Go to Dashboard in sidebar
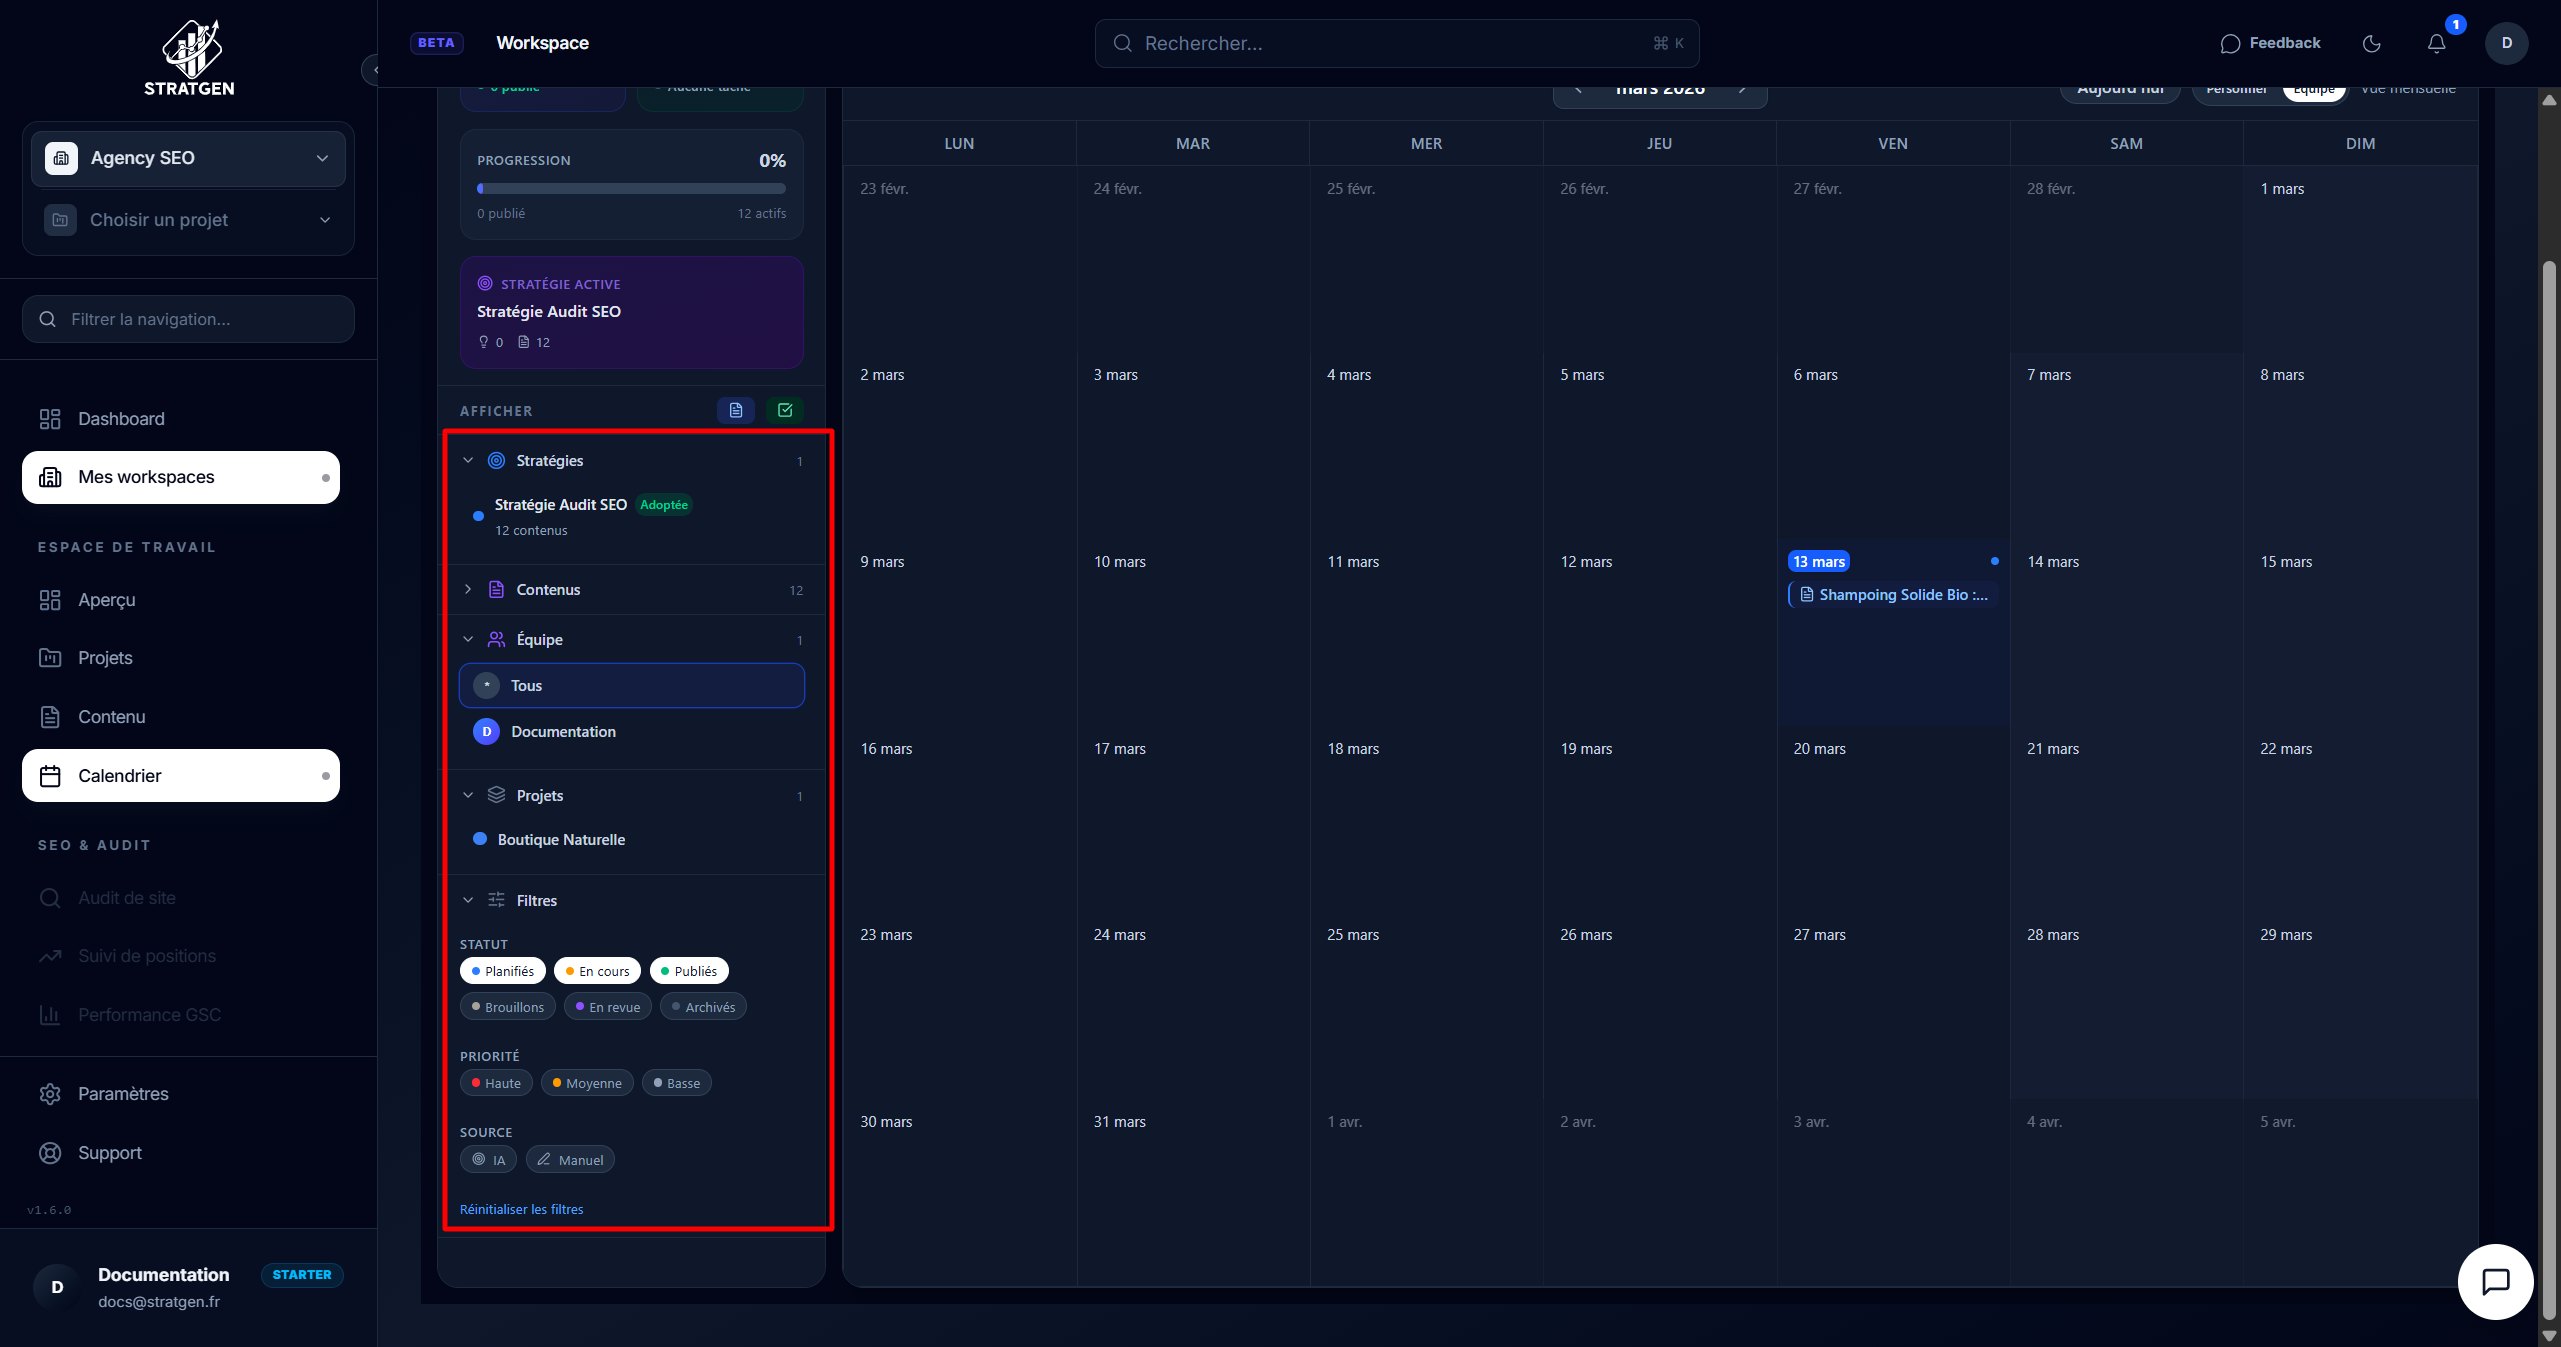The image size is (2561, 1347). coord(121,419)
